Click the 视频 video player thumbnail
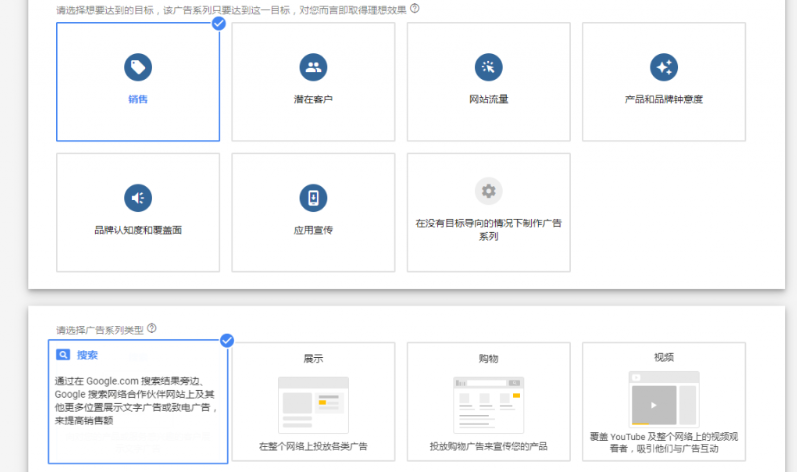Screen dimensions: 797x475 coord(664,399)
